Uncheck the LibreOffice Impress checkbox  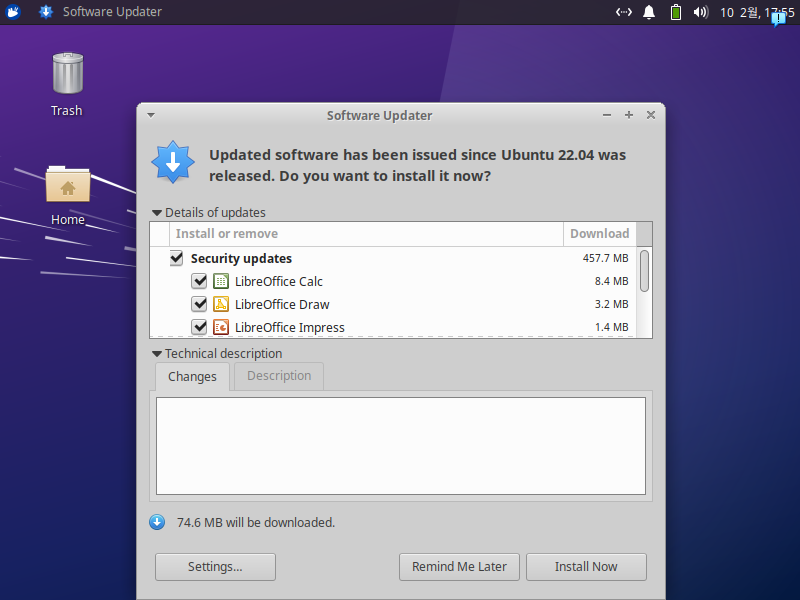199,327
